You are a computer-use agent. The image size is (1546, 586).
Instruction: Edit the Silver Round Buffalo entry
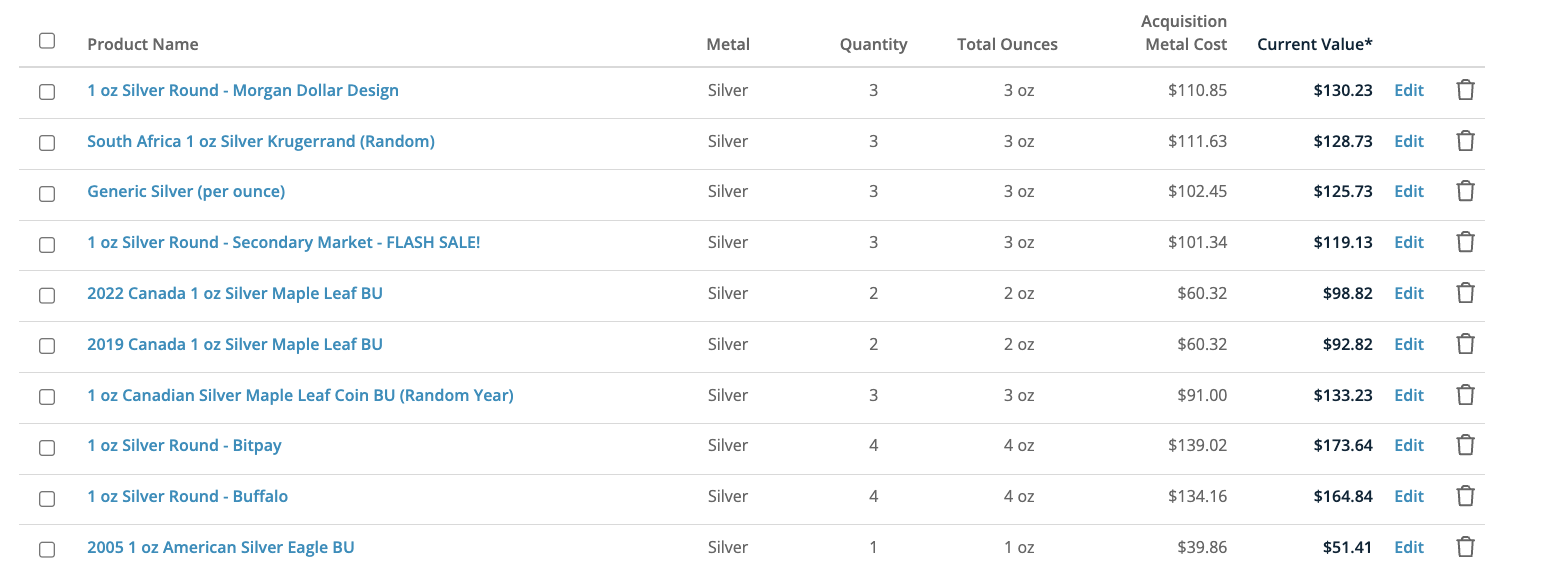tap(1409, 496)
